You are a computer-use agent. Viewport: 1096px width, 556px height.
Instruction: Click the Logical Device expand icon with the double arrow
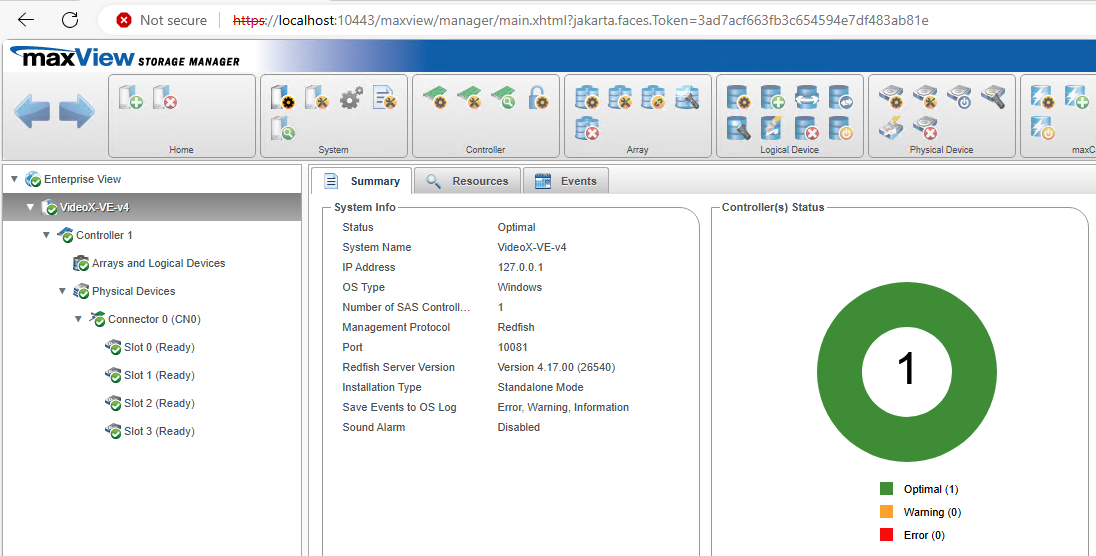click(807, 97)
